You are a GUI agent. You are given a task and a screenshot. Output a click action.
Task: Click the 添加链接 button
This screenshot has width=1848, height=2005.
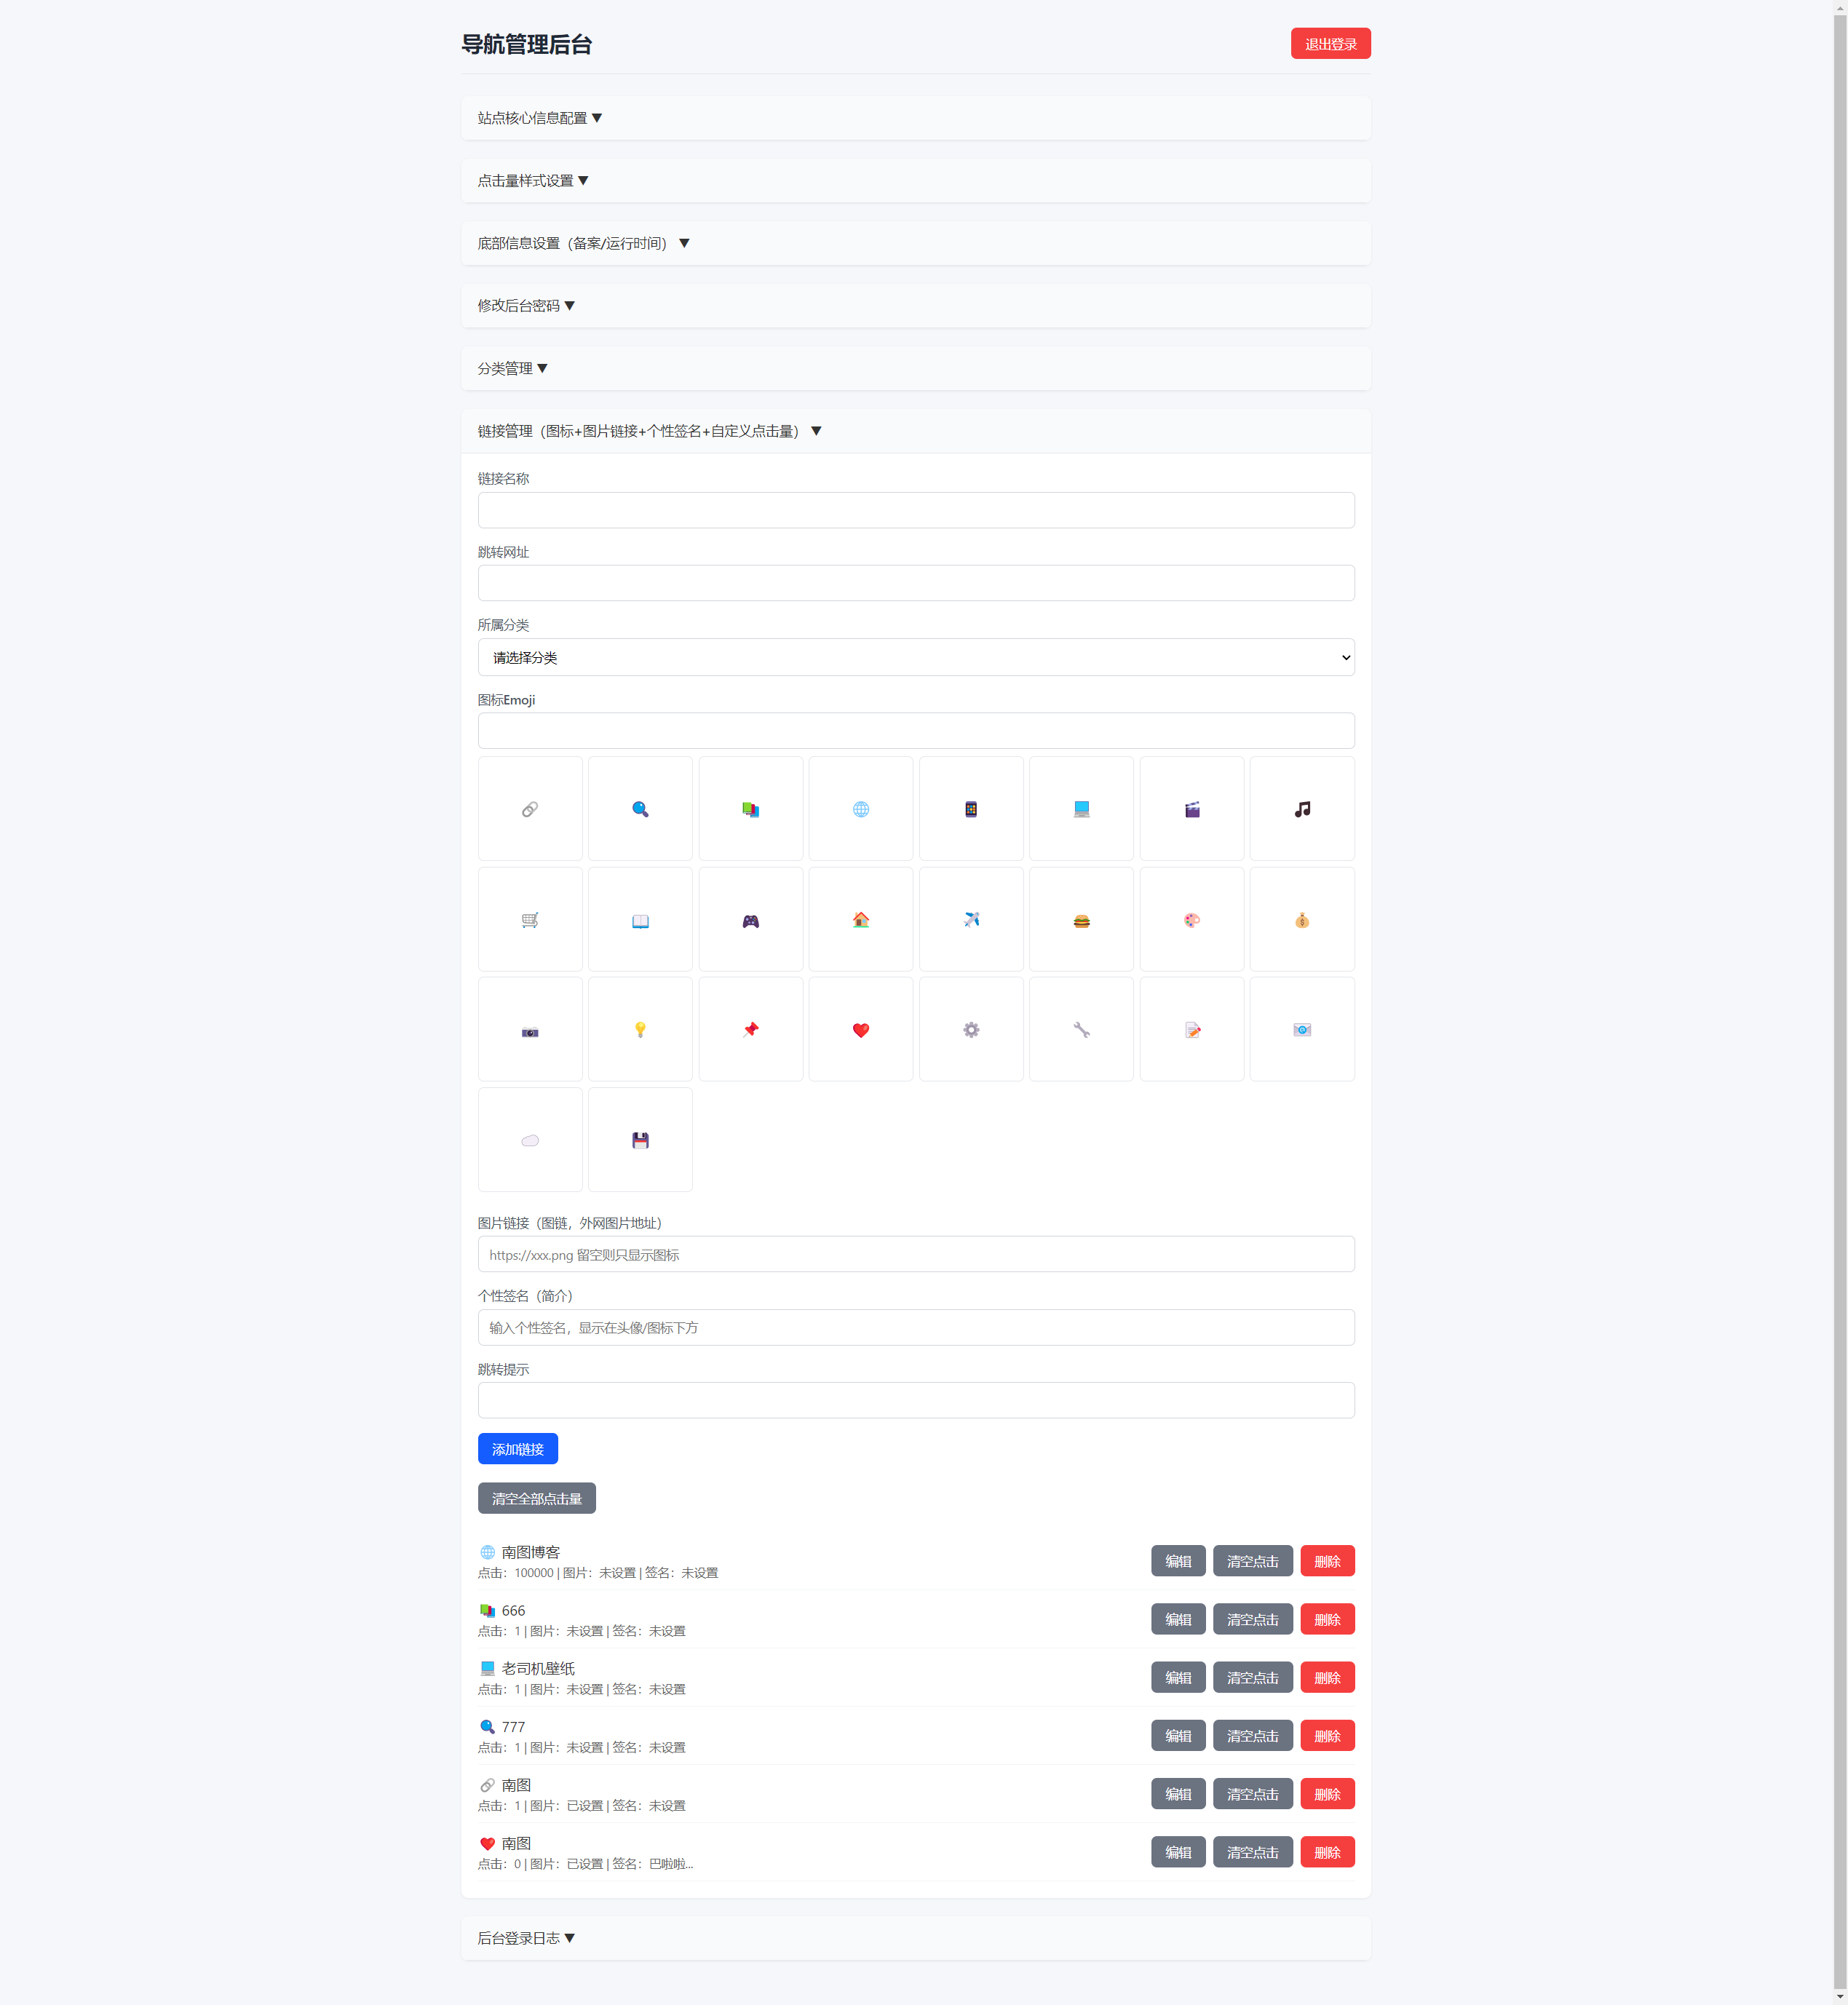(x=517, y=1449)
